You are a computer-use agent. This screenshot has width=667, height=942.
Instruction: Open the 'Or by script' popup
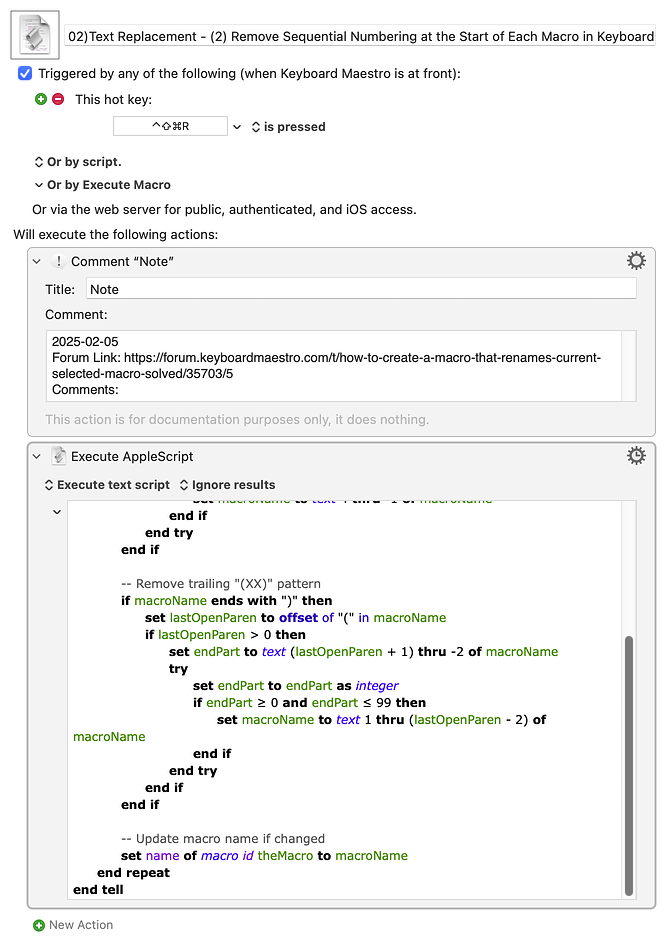[x=78, y=162]
